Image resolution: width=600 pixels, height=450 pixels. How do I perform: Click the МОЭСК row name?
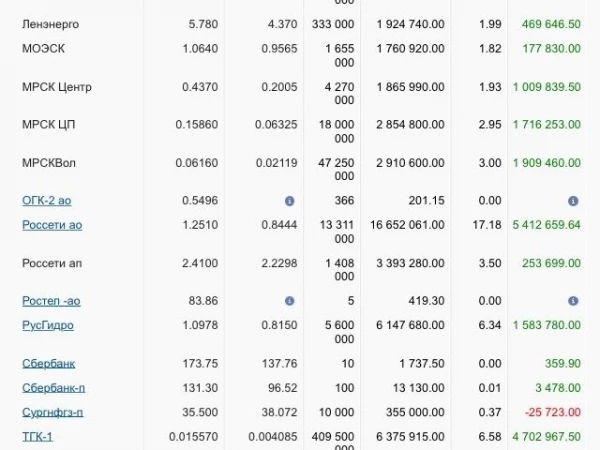coord(44,49)
